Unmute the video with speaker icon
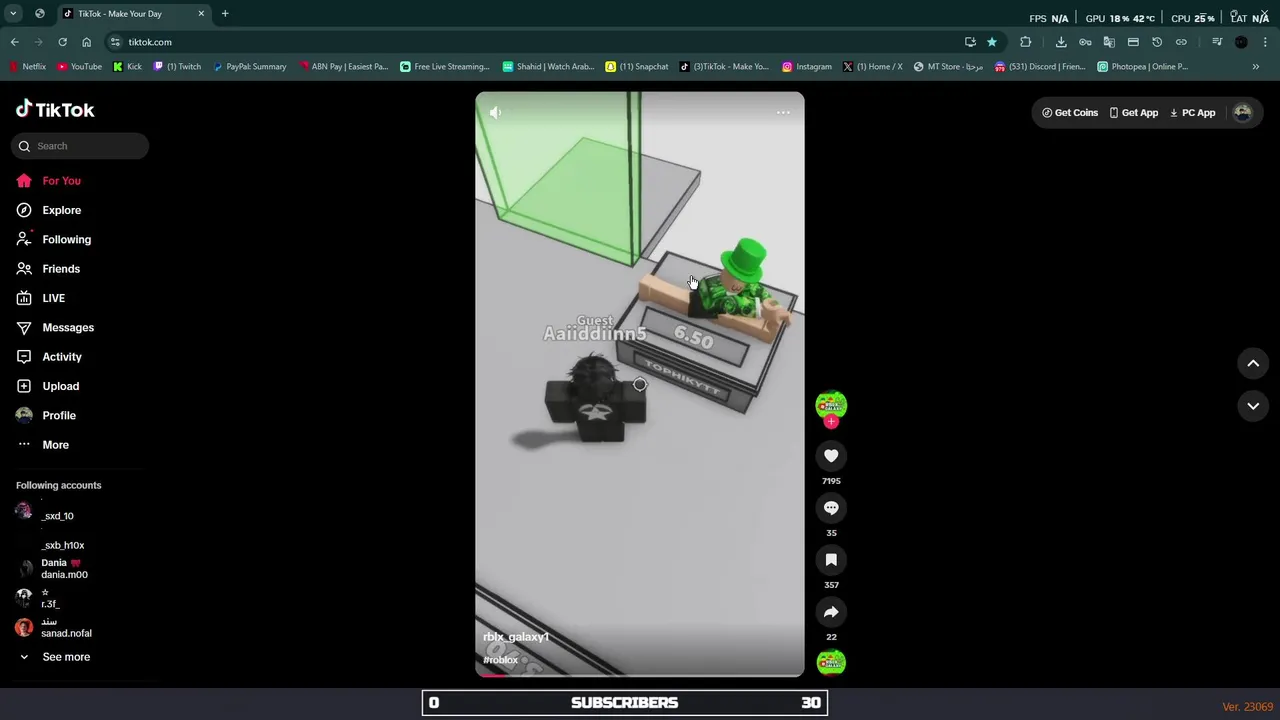This screenshot has height=720, width=1280. pos(495,113)
